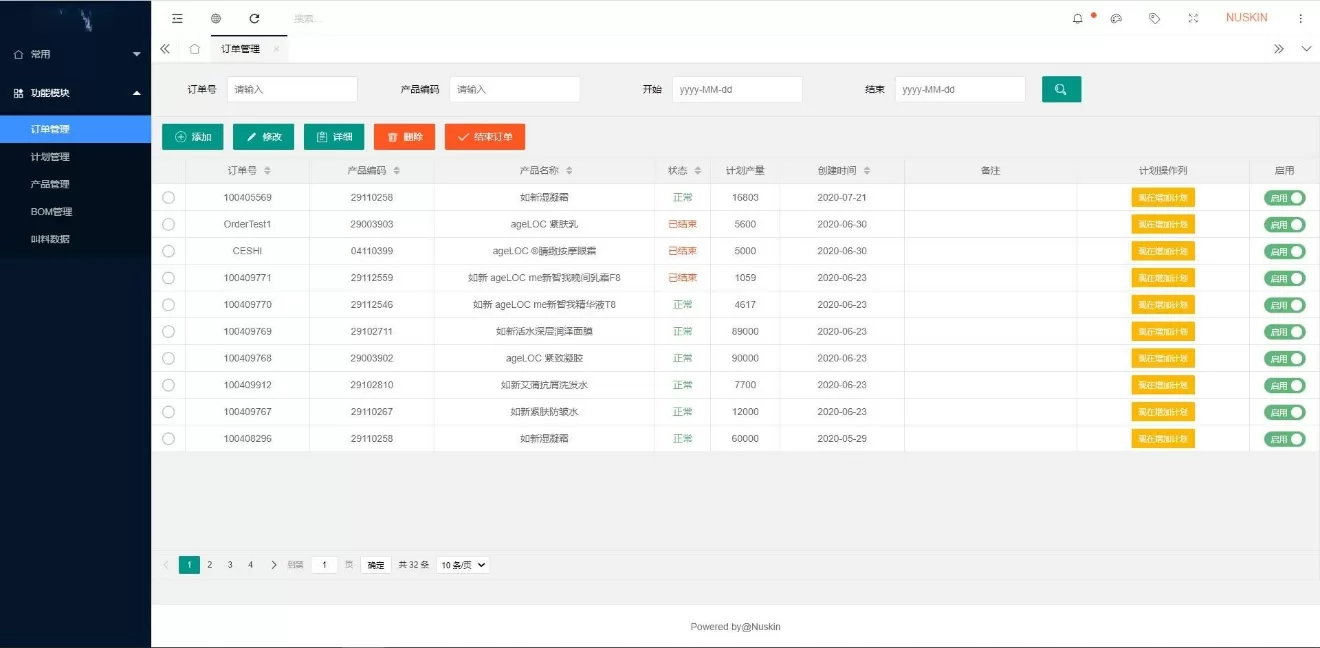Click the 添加 button
1320x648 pixels.
193,137
